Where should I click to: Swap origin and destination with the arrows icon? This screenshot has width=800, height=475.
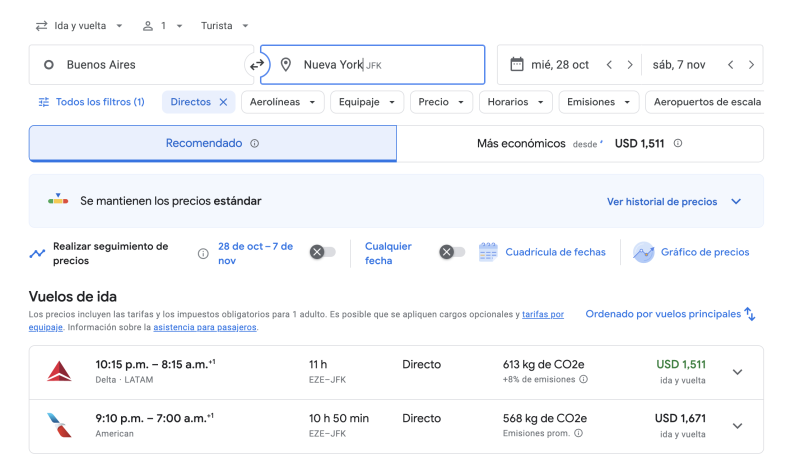click(257, 65)
